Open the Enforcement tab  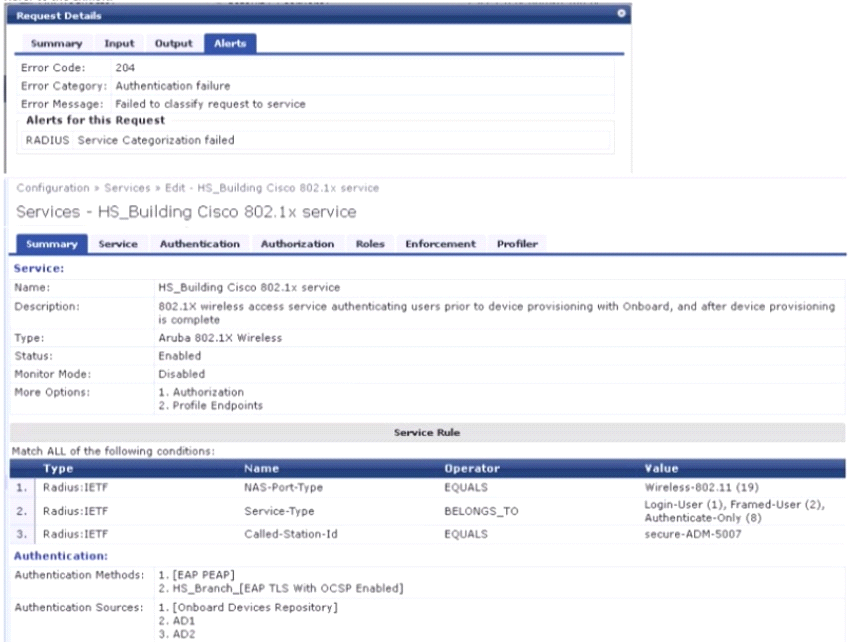[441, 244]
